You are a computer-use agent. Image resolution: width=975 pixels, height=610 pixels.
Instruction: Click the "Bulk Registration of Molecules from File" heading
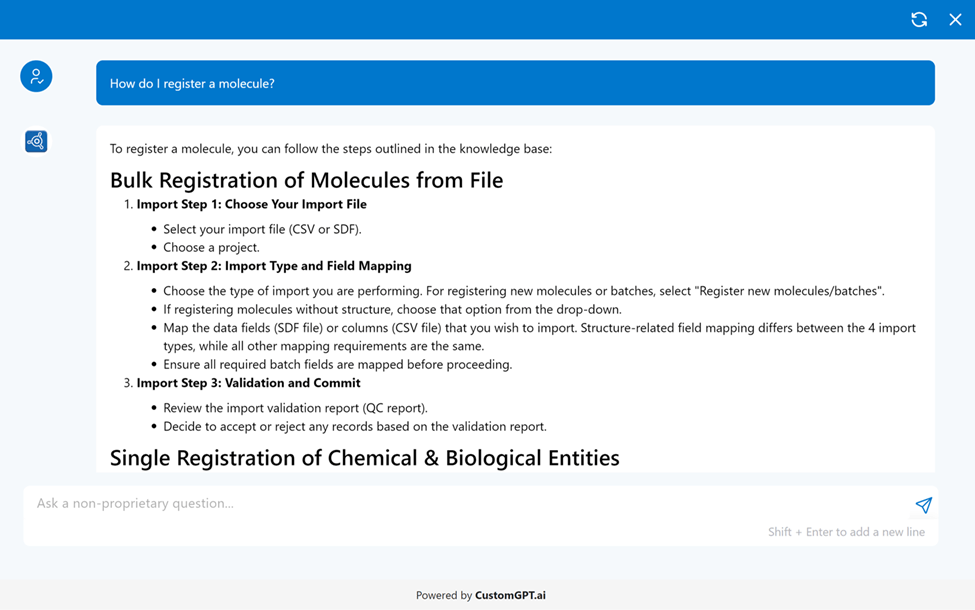coord(306,181)
